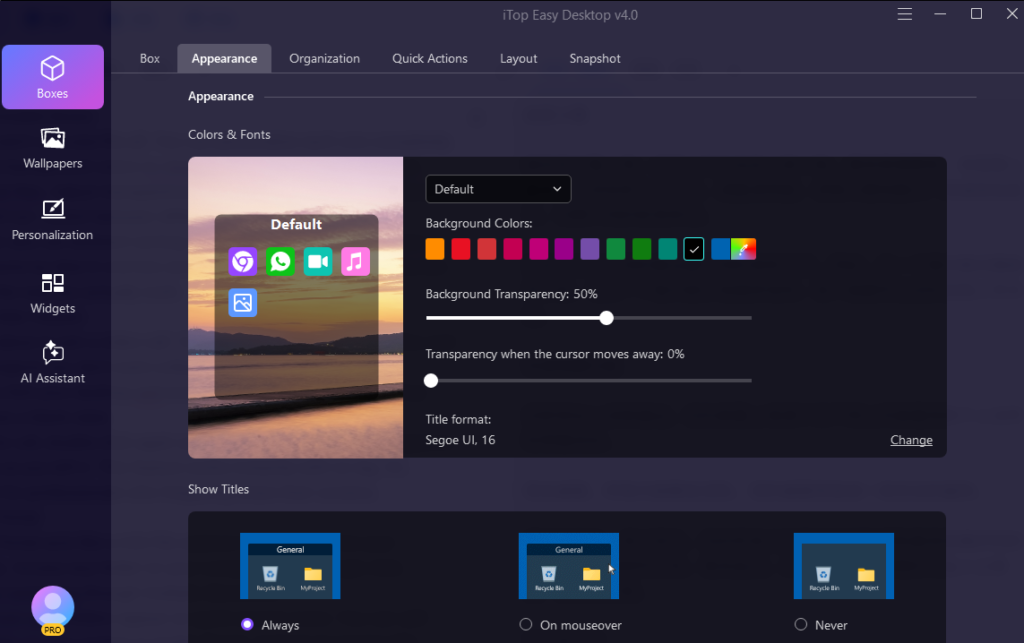The height and width of the screenshot is (643, 1024).
Task: Open the Personalization sidebar section
Action: tap(53, 220)
